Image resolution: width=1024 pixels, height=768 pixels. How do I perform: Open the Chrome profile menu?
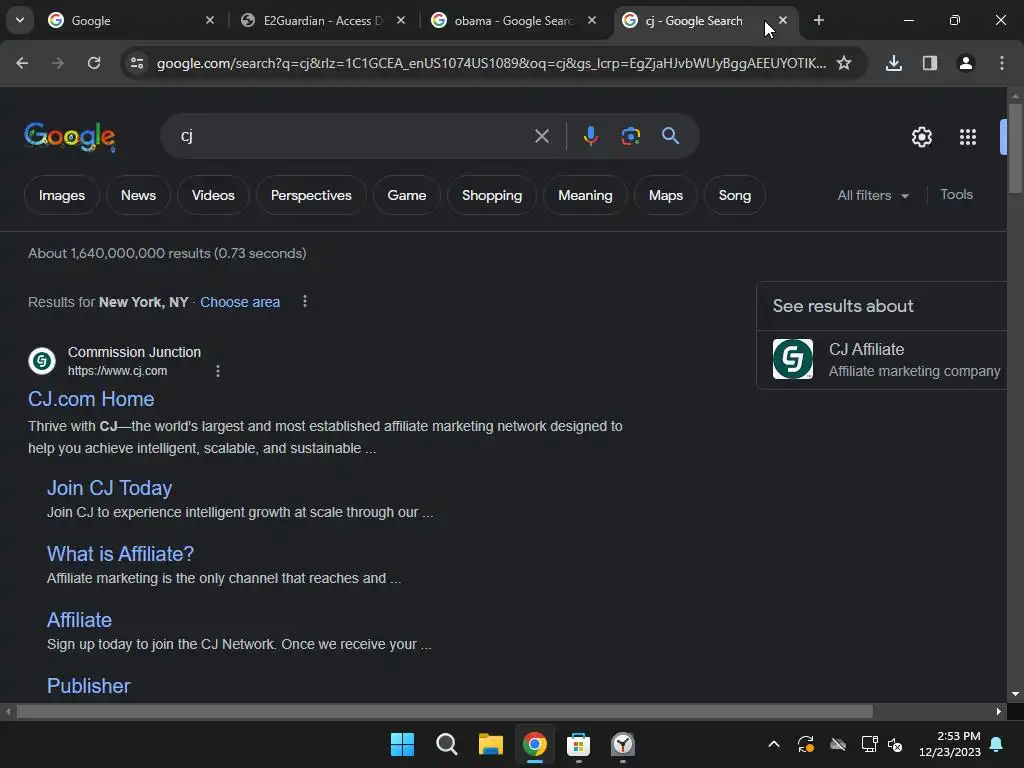point(965,63)
